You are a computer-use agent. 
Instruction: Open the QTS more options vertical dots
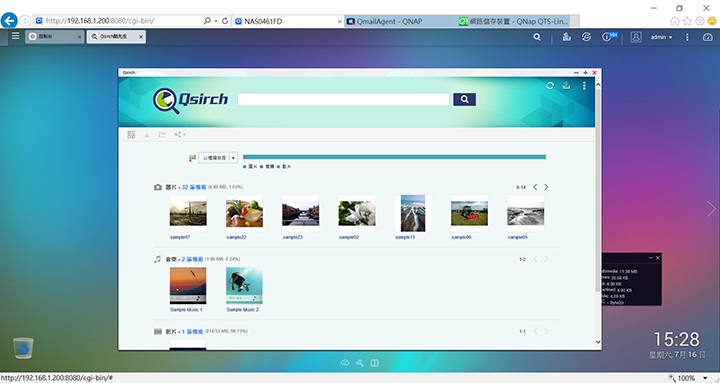[x=687, y=37]
